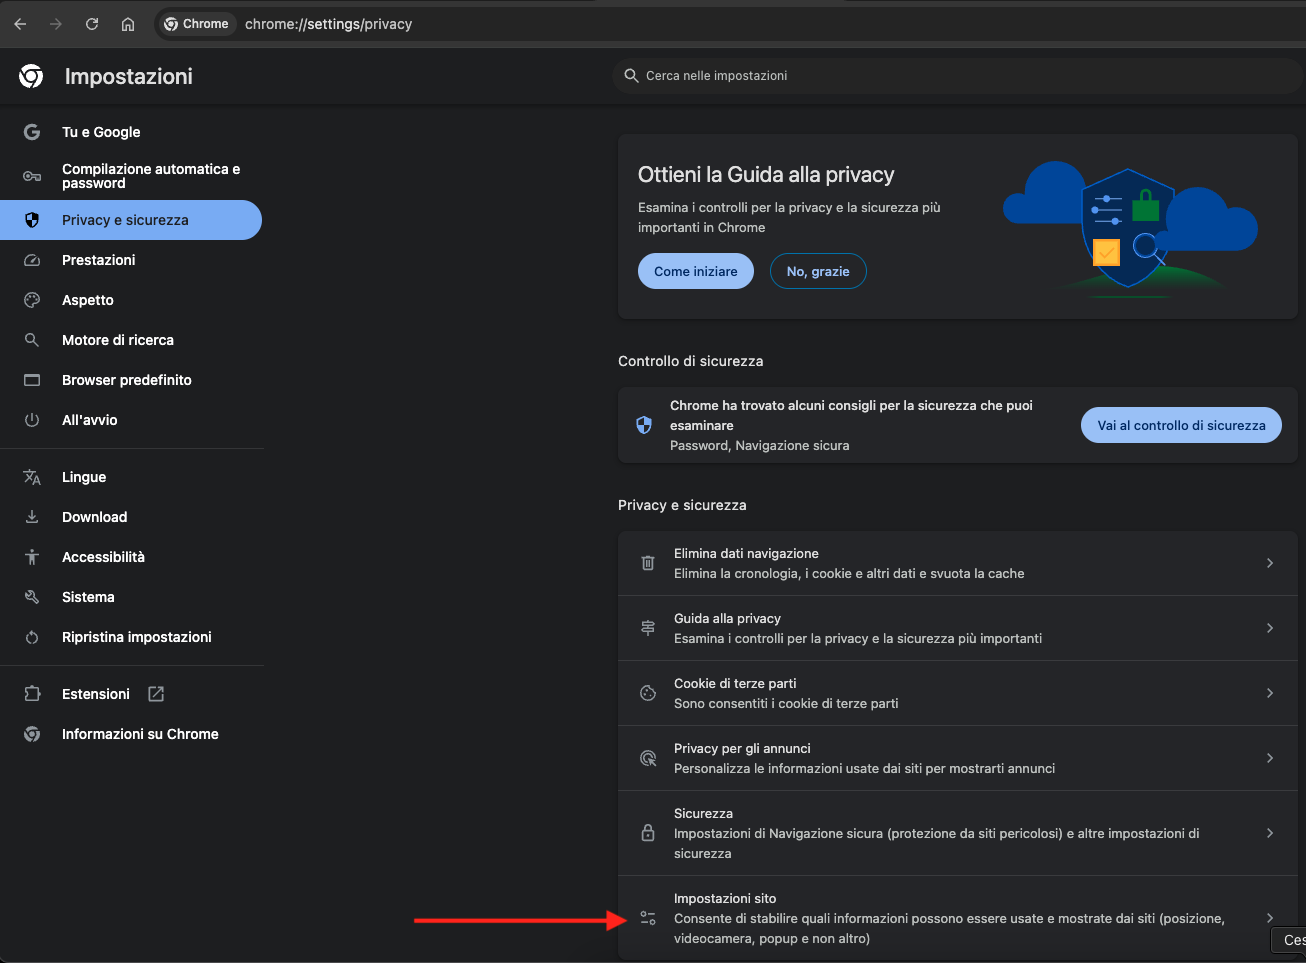Click the browser forward arrow
This screenshot has width=1306, height=963.
click(x=56, y=24)
